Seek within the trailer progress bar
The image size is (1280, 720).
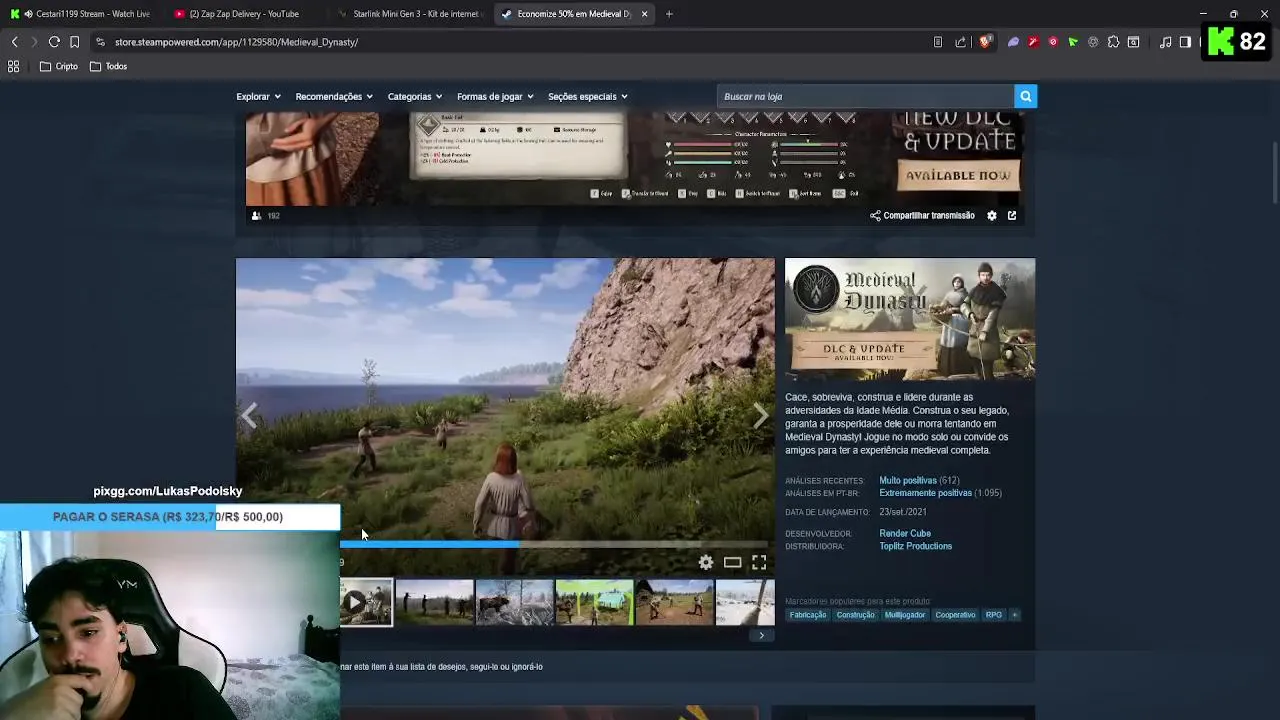pos(555,545)
